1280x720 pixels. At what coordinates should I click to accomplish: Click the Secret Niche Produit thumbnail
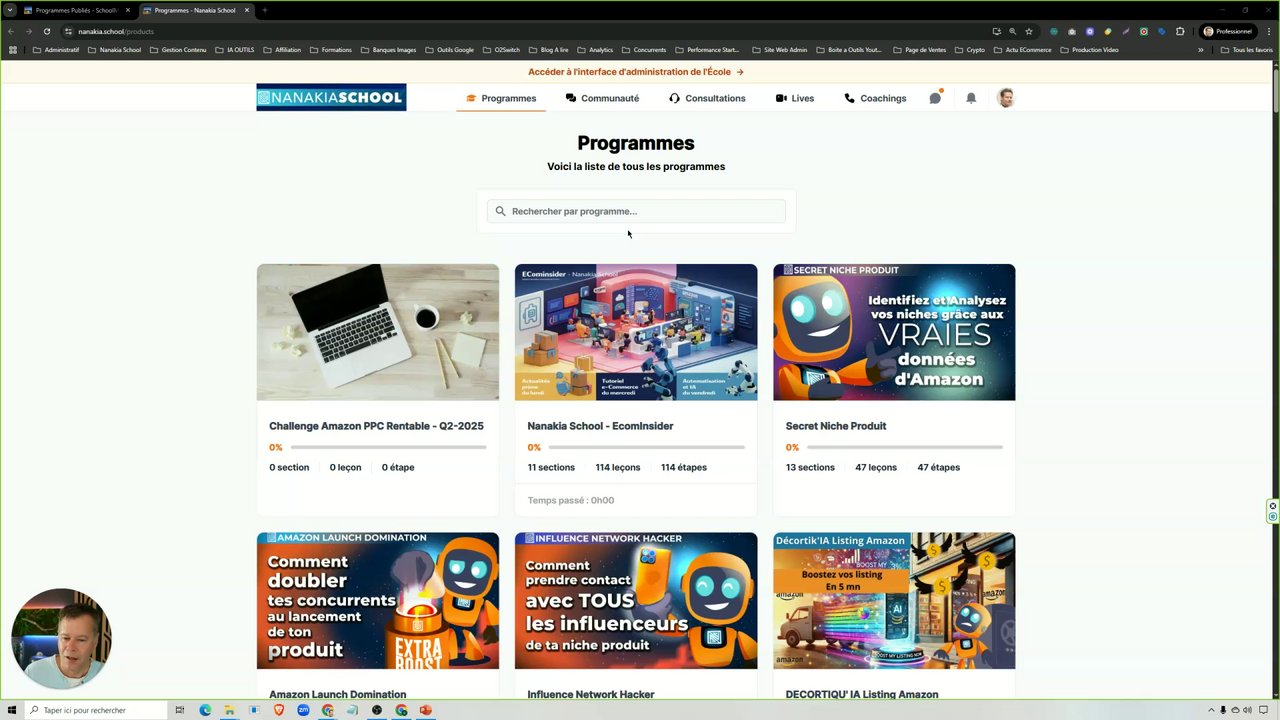tap(894, 332)
